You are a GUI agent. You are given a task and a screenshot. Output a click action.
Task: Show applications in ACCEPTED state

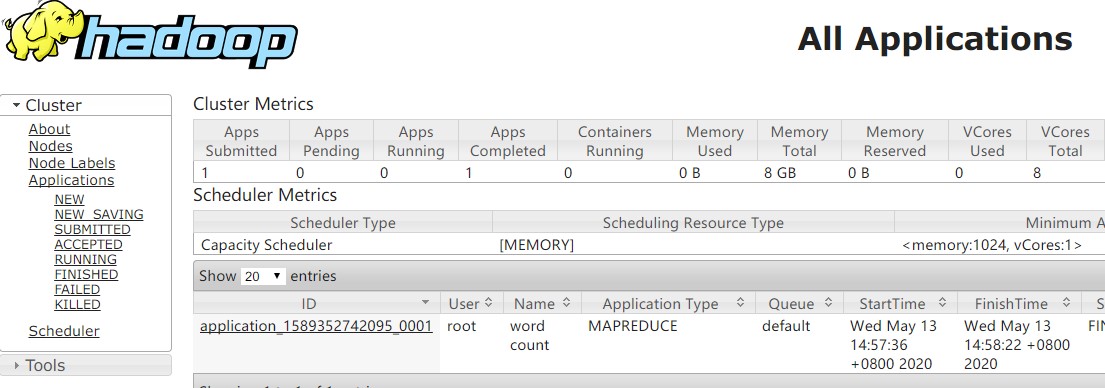click(88, 245)
